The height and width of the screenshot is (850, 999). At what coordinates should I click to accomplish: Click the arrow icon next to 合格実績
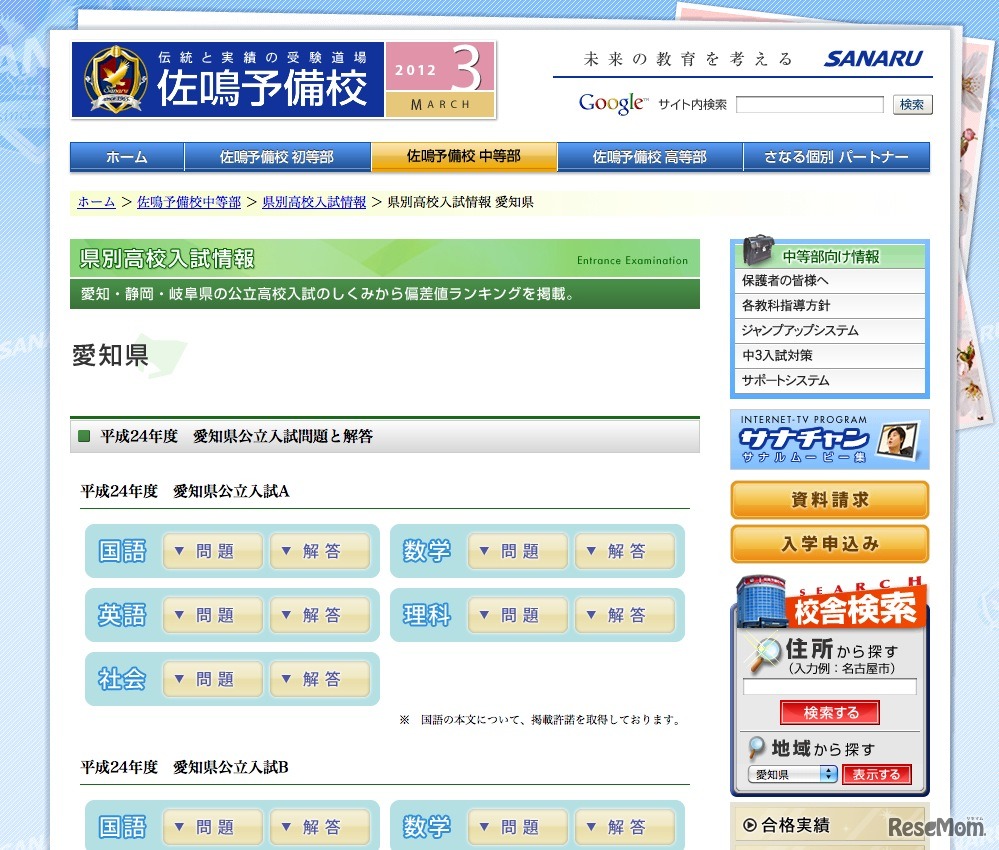752,824
